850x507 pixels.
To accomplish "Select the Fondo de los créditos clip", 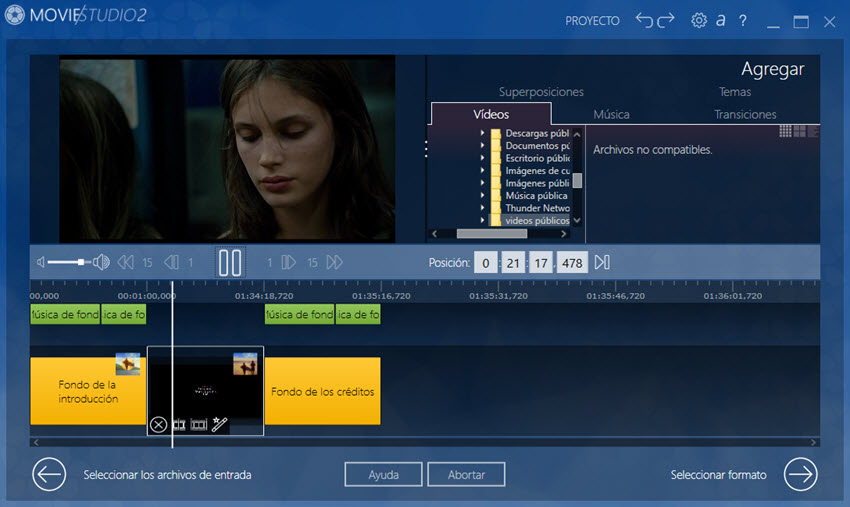I will point(323,391).
